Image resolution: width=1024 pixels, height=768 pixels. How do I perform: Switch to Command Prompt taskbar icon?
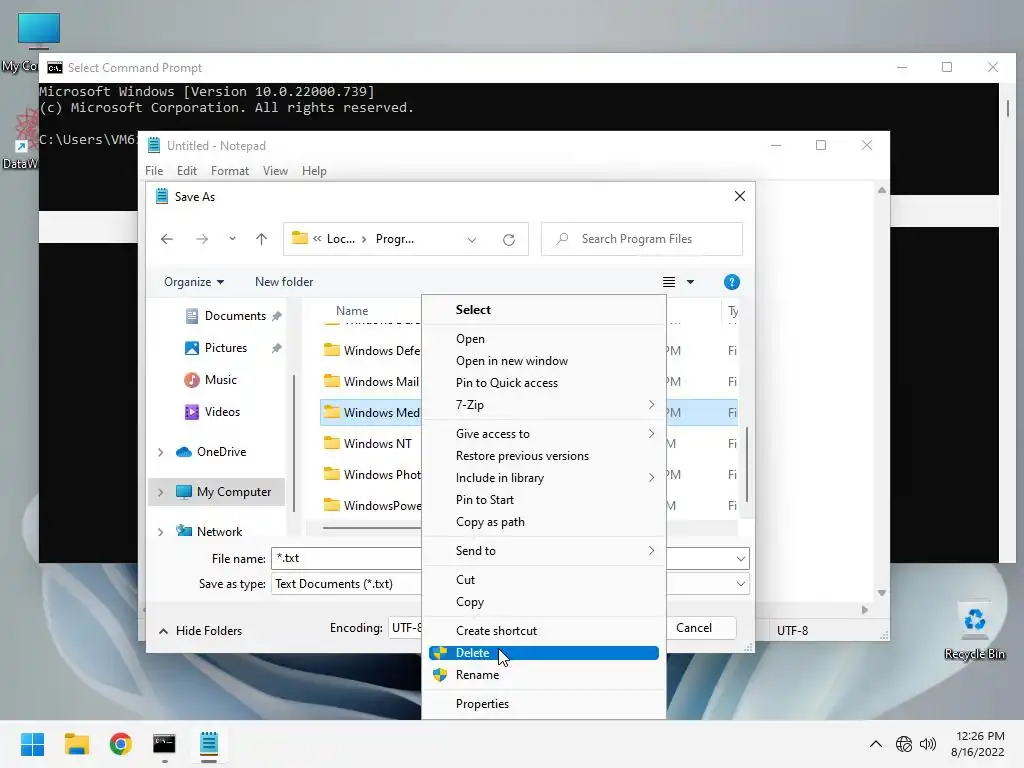click(164, 744)
